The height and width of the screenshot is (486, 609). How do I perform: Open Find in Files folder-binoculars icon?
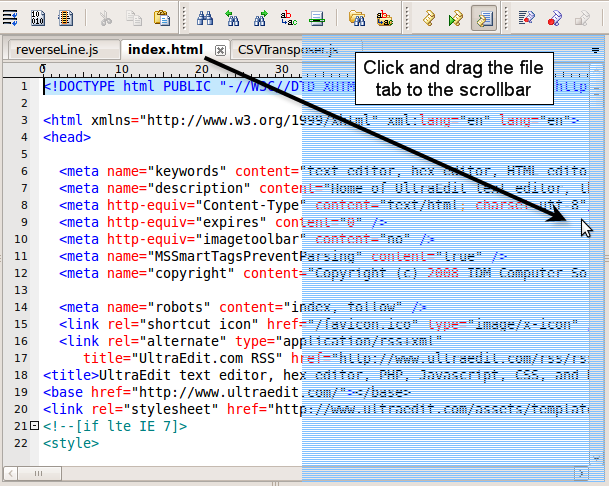pos(357,18)
